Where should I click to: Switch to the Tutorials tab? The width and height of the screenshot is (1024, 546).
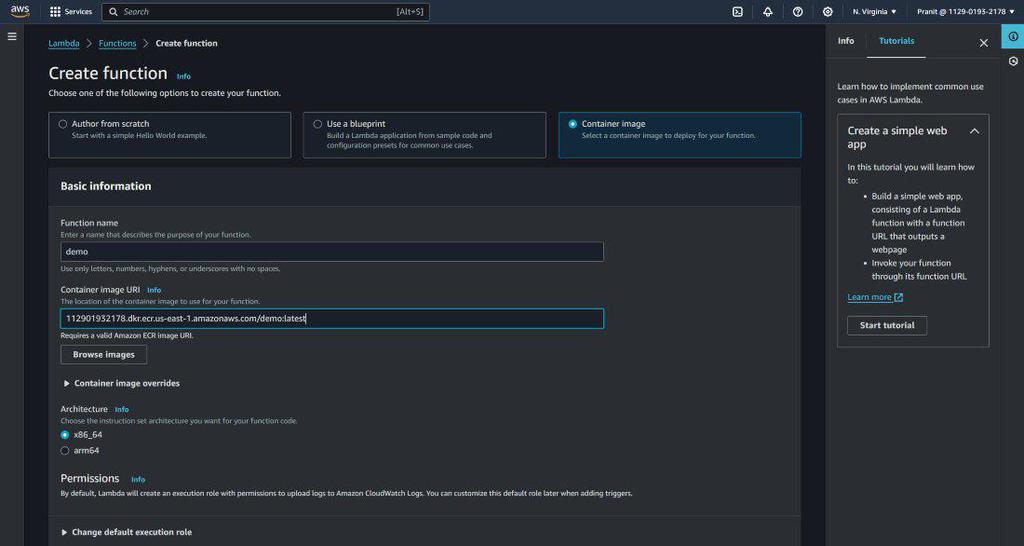tap(896, 41)
